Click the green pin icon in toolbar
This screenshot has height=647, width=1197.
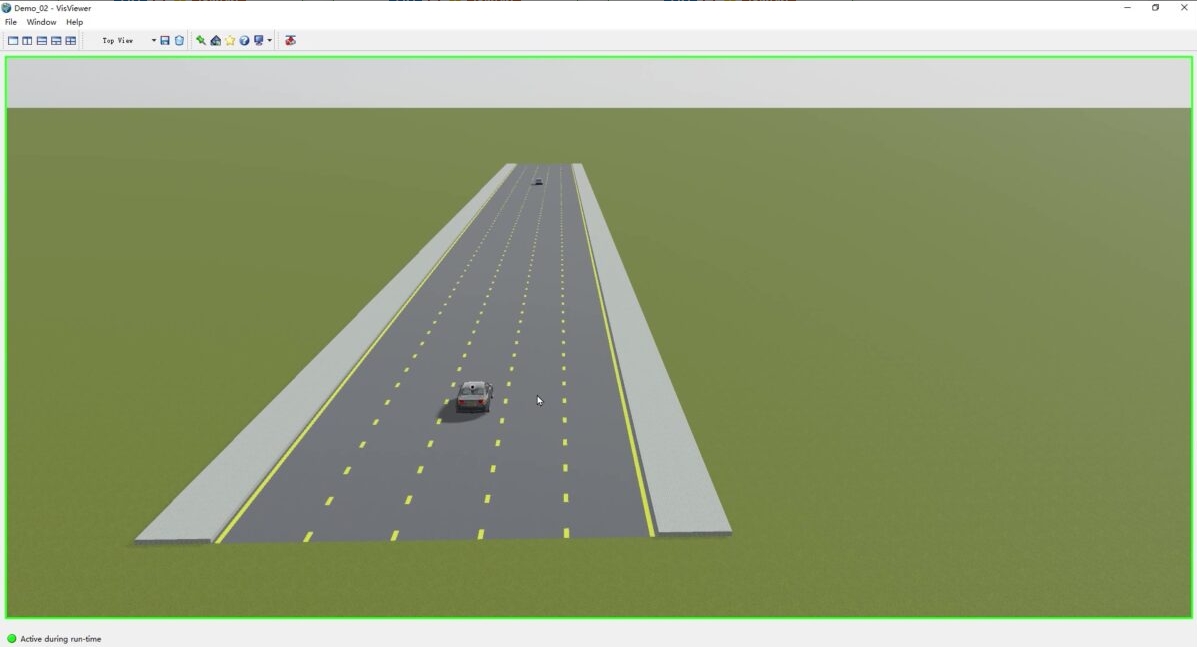coord(201,41)
